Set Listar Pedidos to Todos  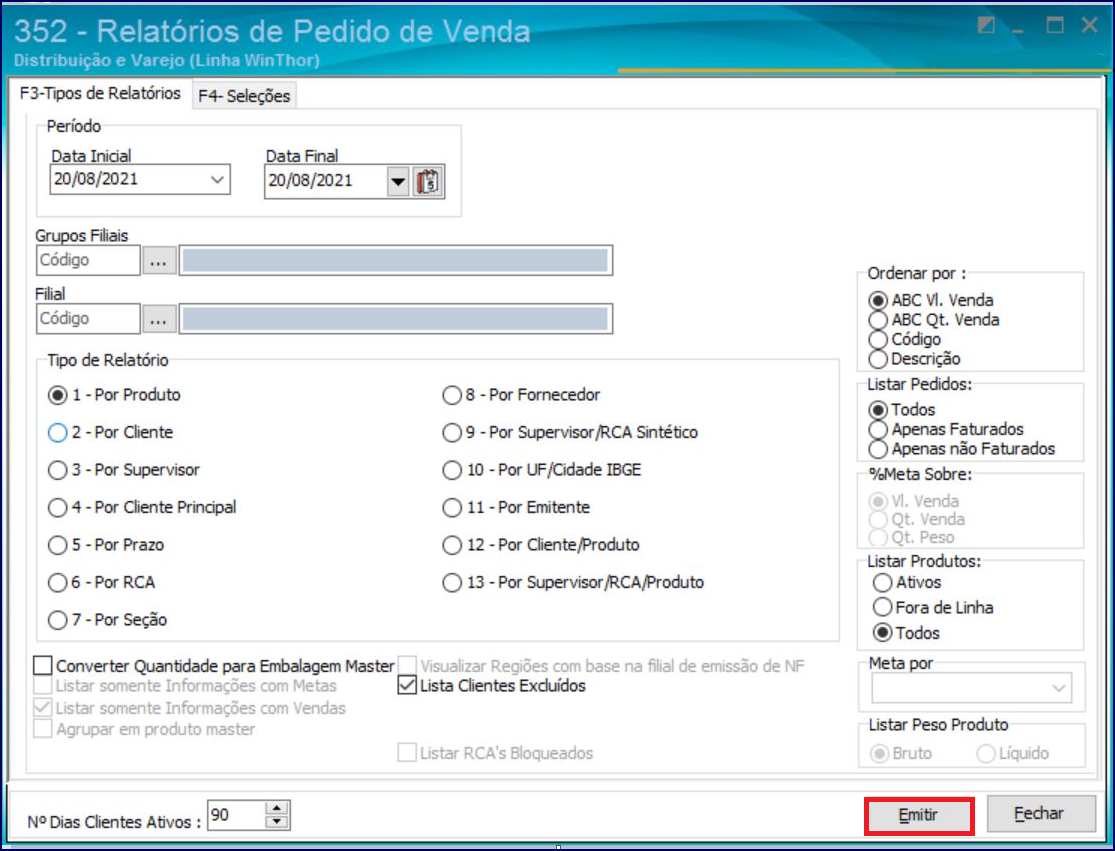(902, 410)
